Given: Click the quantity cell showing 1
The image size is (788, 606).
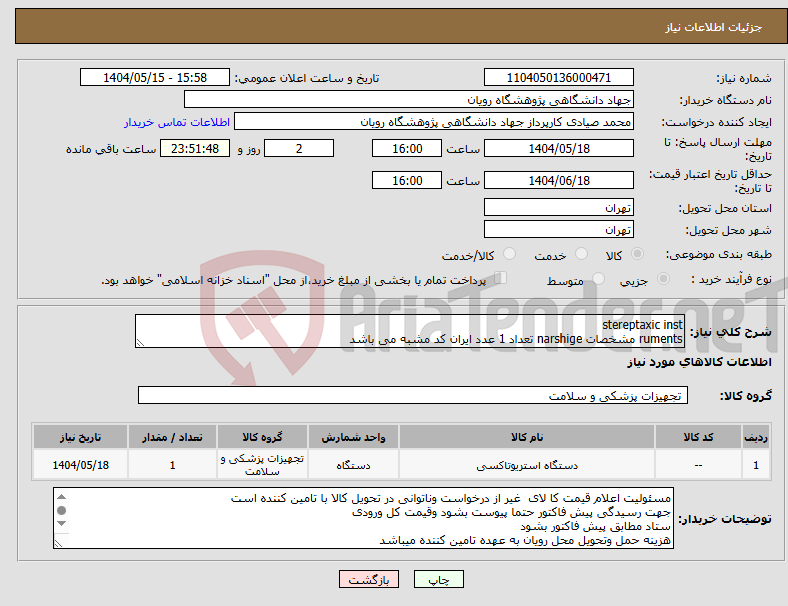Looking at the screenshot, I should click(172, 465).
